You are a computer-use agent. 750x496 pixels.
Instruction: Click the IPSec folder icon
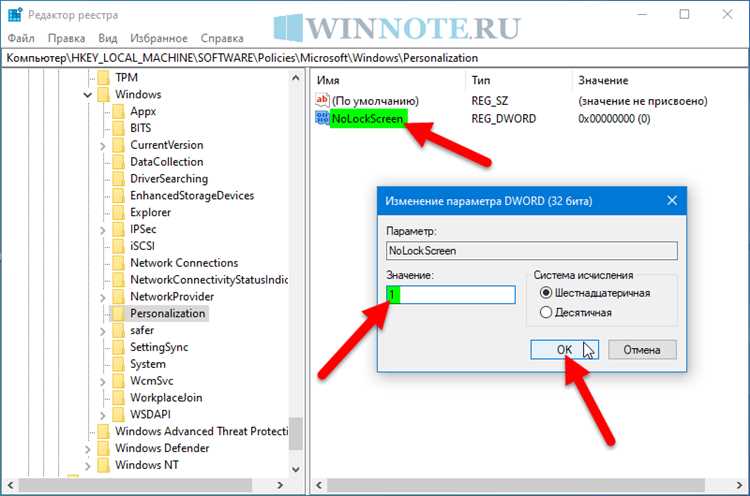118,229
